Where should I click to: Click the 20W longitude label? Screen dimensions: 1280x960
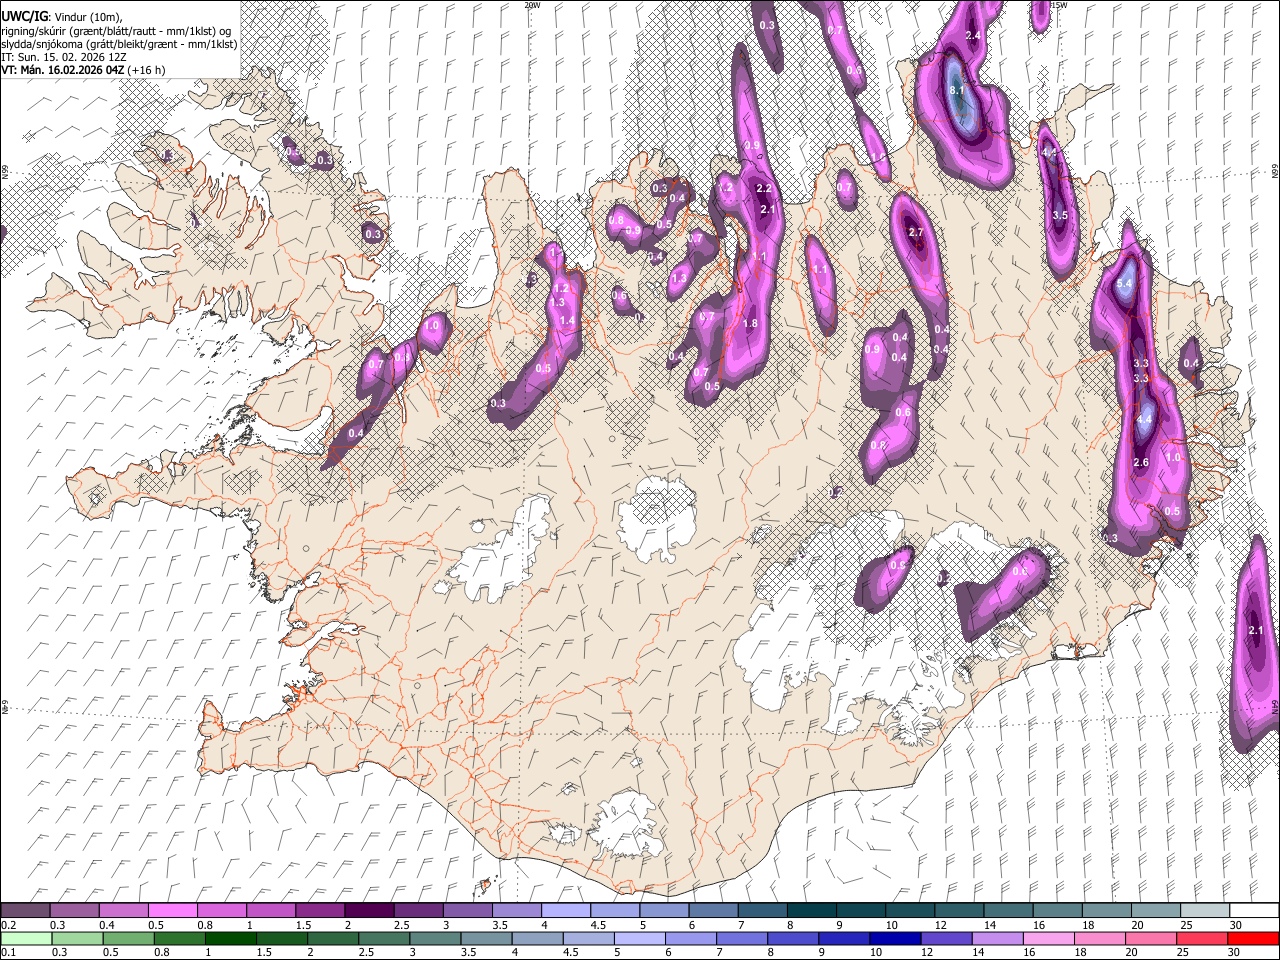[x=532, y=5]
